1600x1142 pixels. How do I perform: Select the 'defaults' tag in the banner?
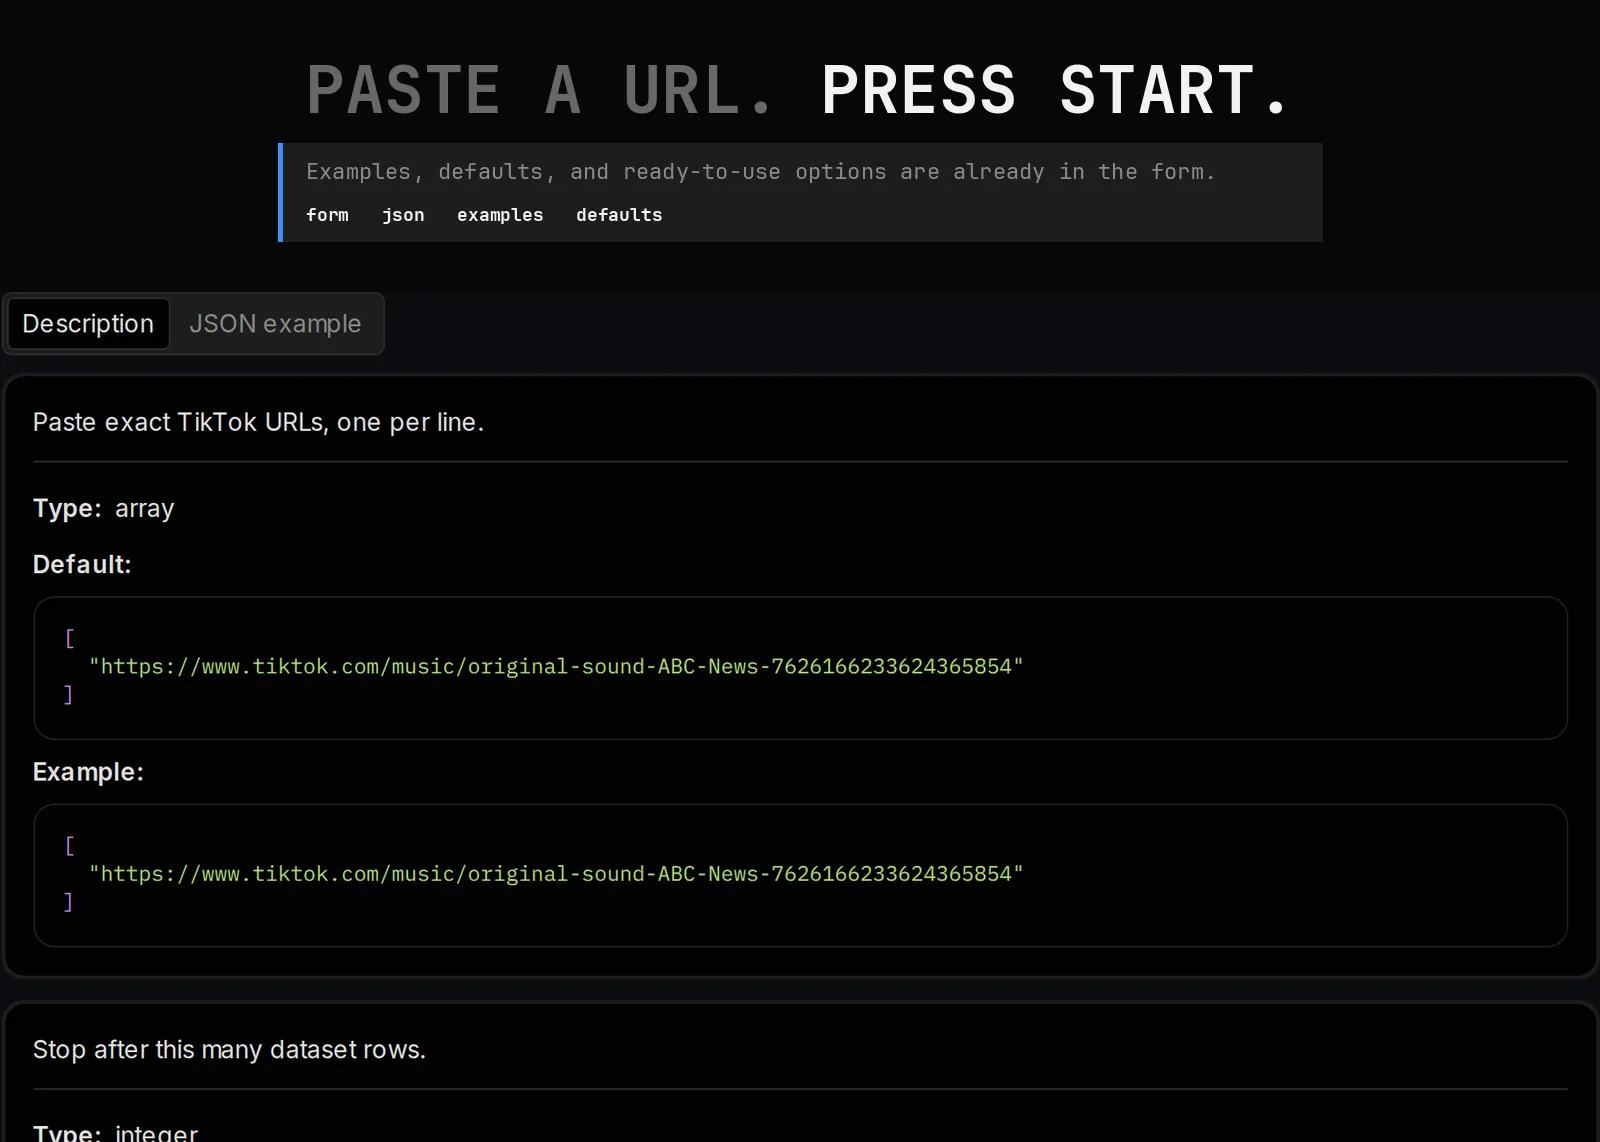pos(619,215)
